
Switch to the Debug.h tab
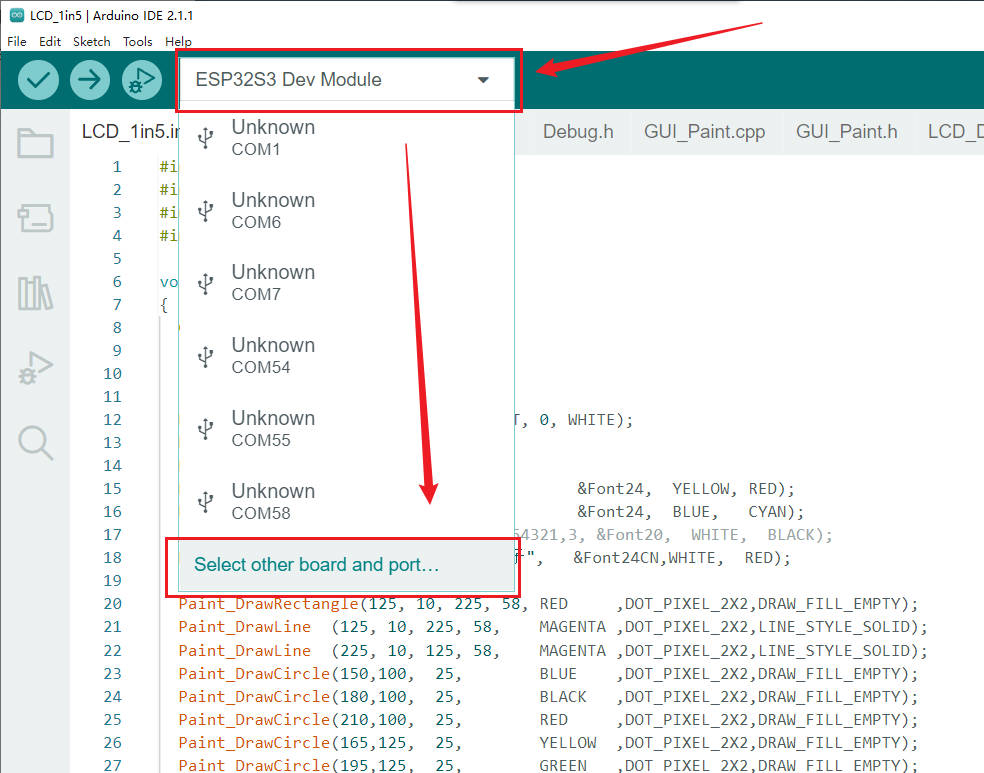point(578,132)
